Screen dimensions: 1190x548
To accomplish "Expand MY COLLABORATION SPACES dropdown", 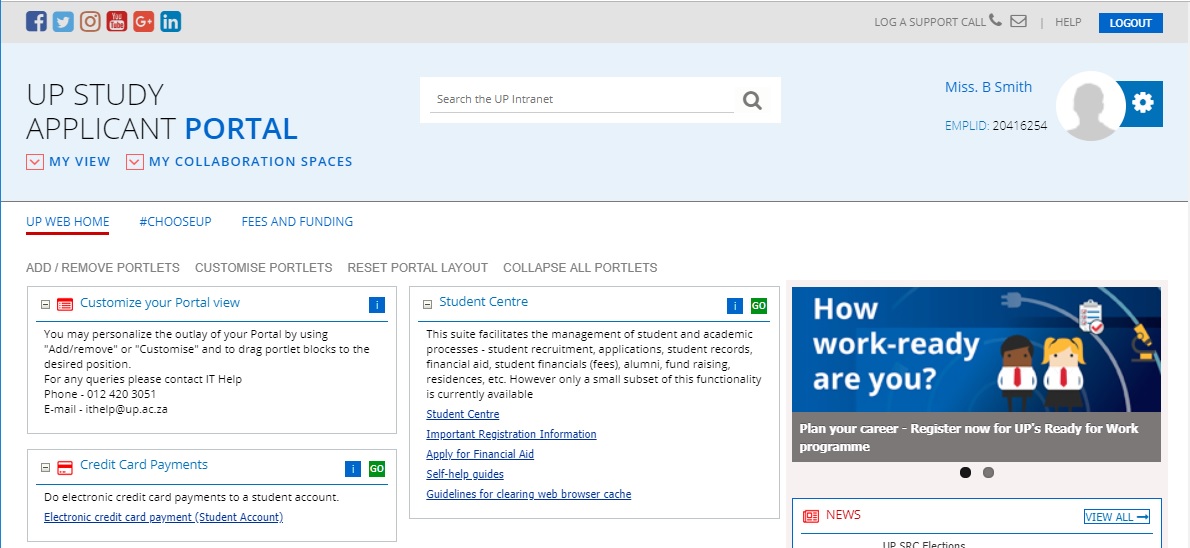I will pyautogui.click(x=135, y=162).
